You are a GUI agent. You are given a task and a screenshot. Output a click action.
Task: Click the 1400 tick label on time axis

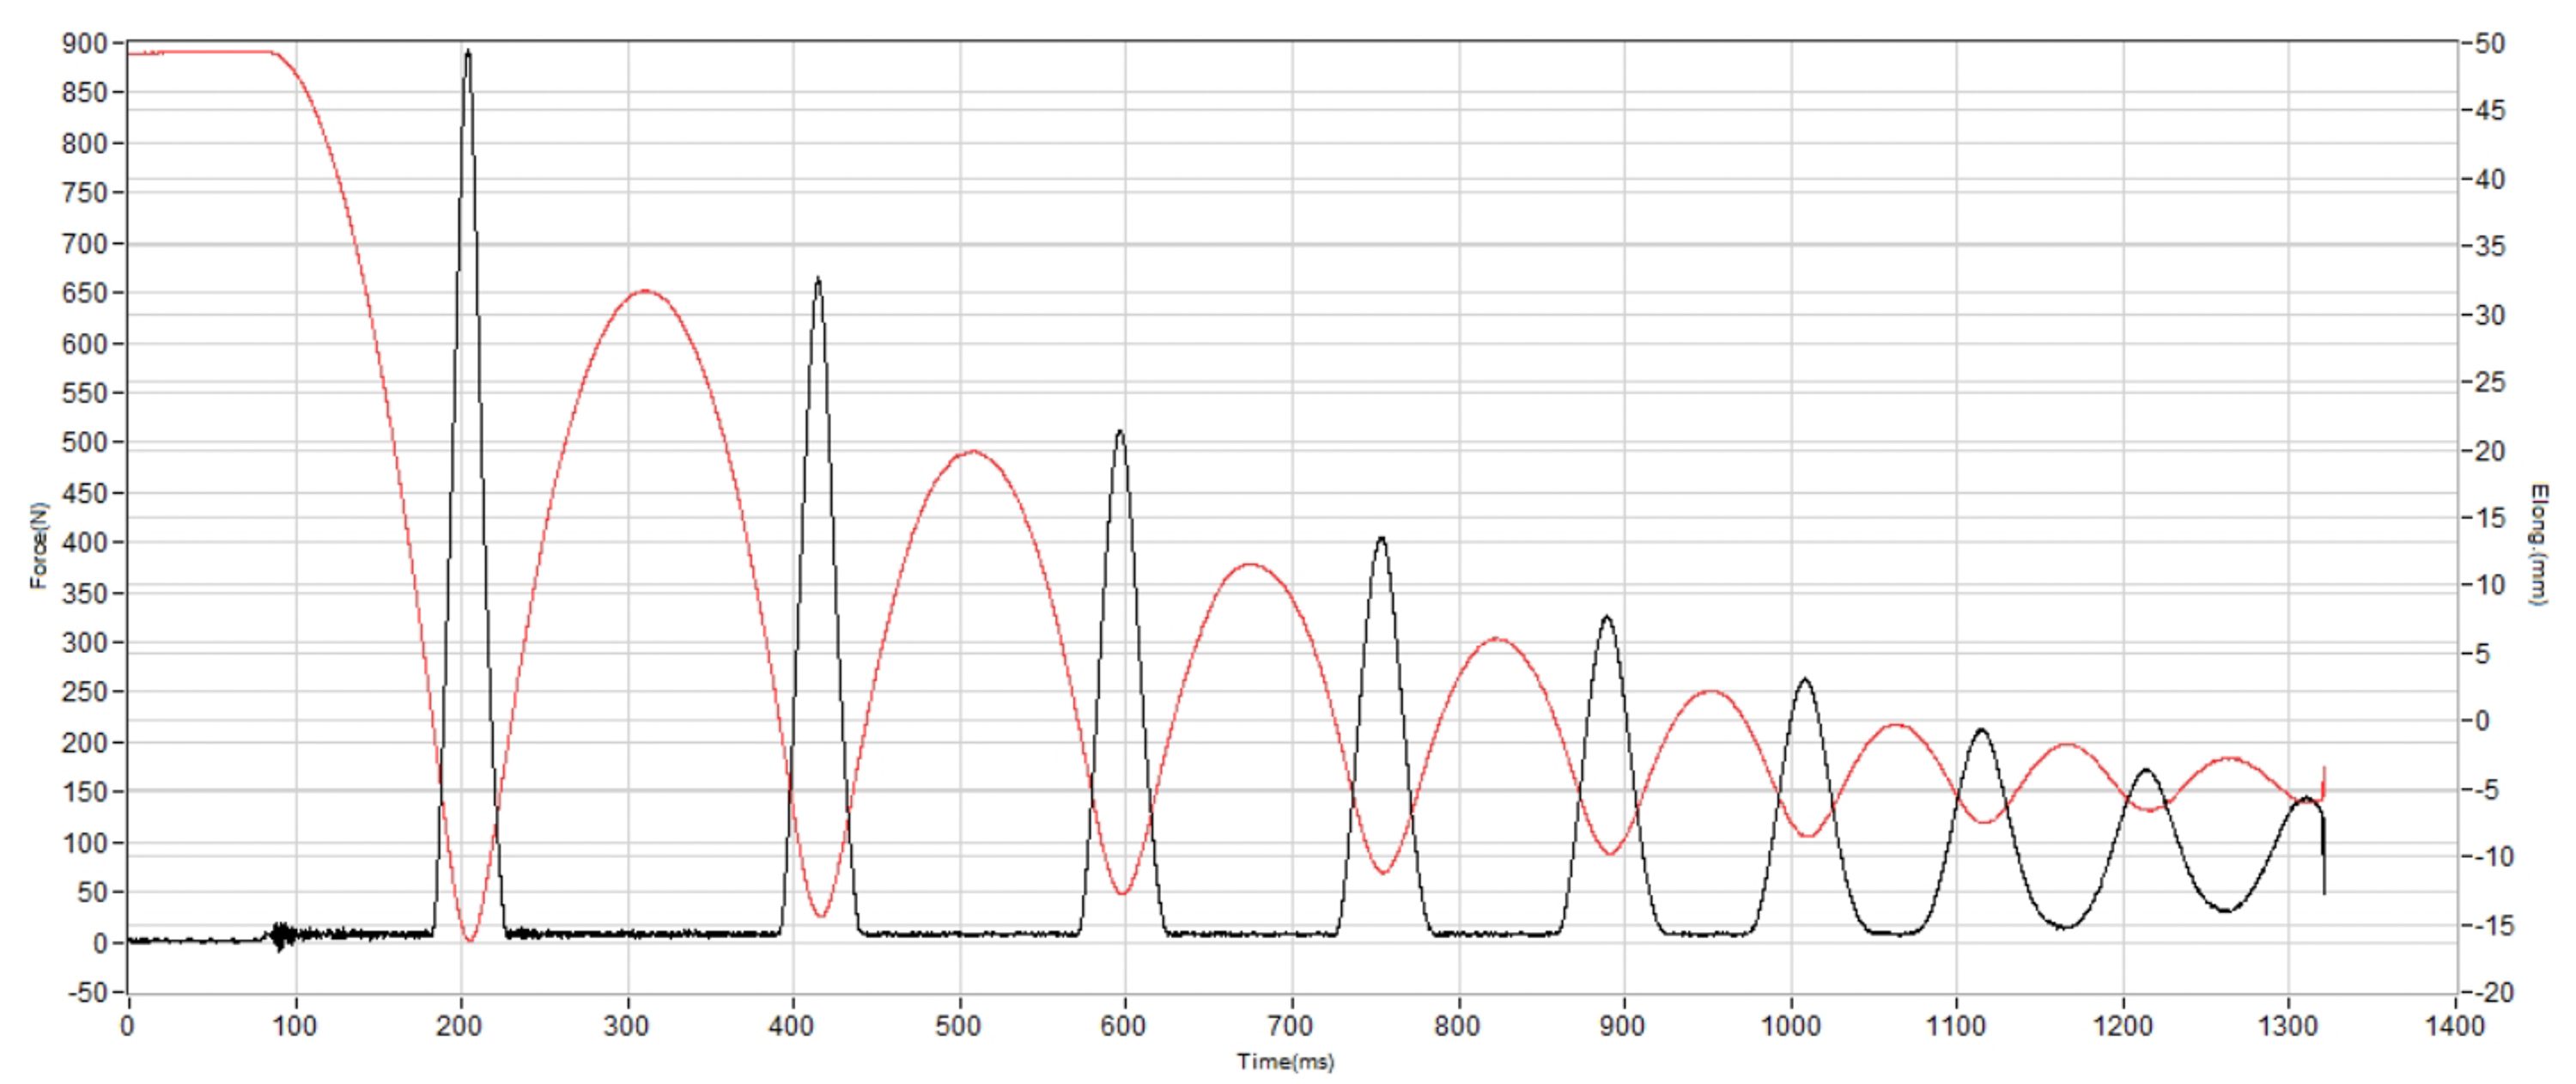click(x=2455, y=1027)
